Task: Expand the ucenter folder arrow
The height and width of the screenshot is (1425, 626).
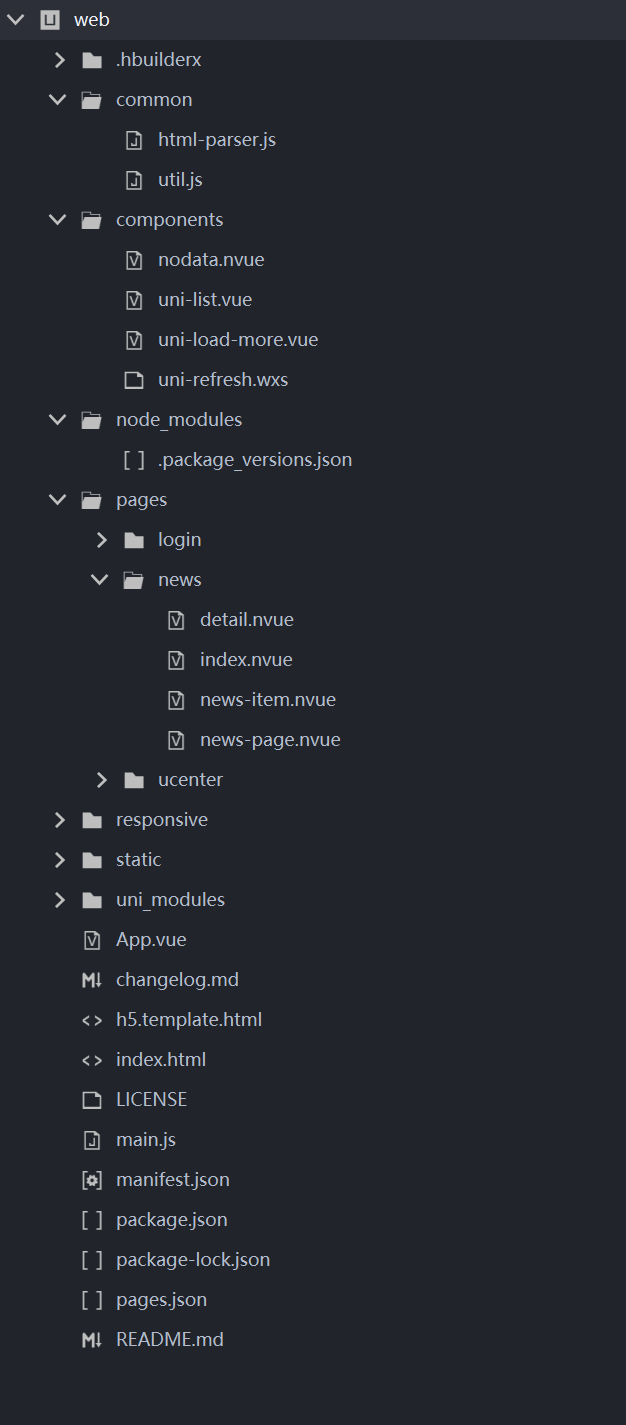Action: (101, 780)
